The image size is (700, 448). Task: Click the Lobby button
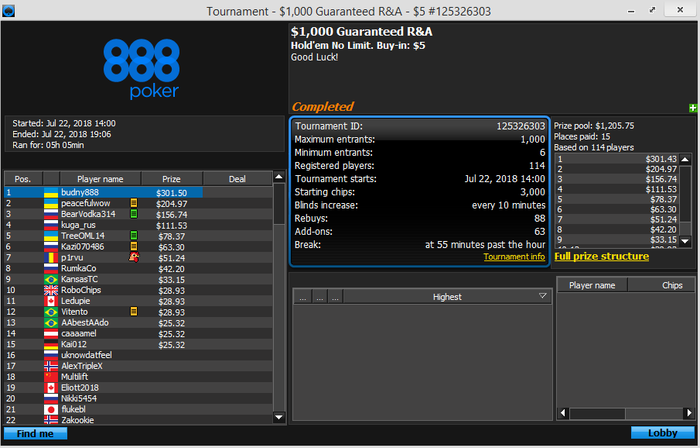662,433
